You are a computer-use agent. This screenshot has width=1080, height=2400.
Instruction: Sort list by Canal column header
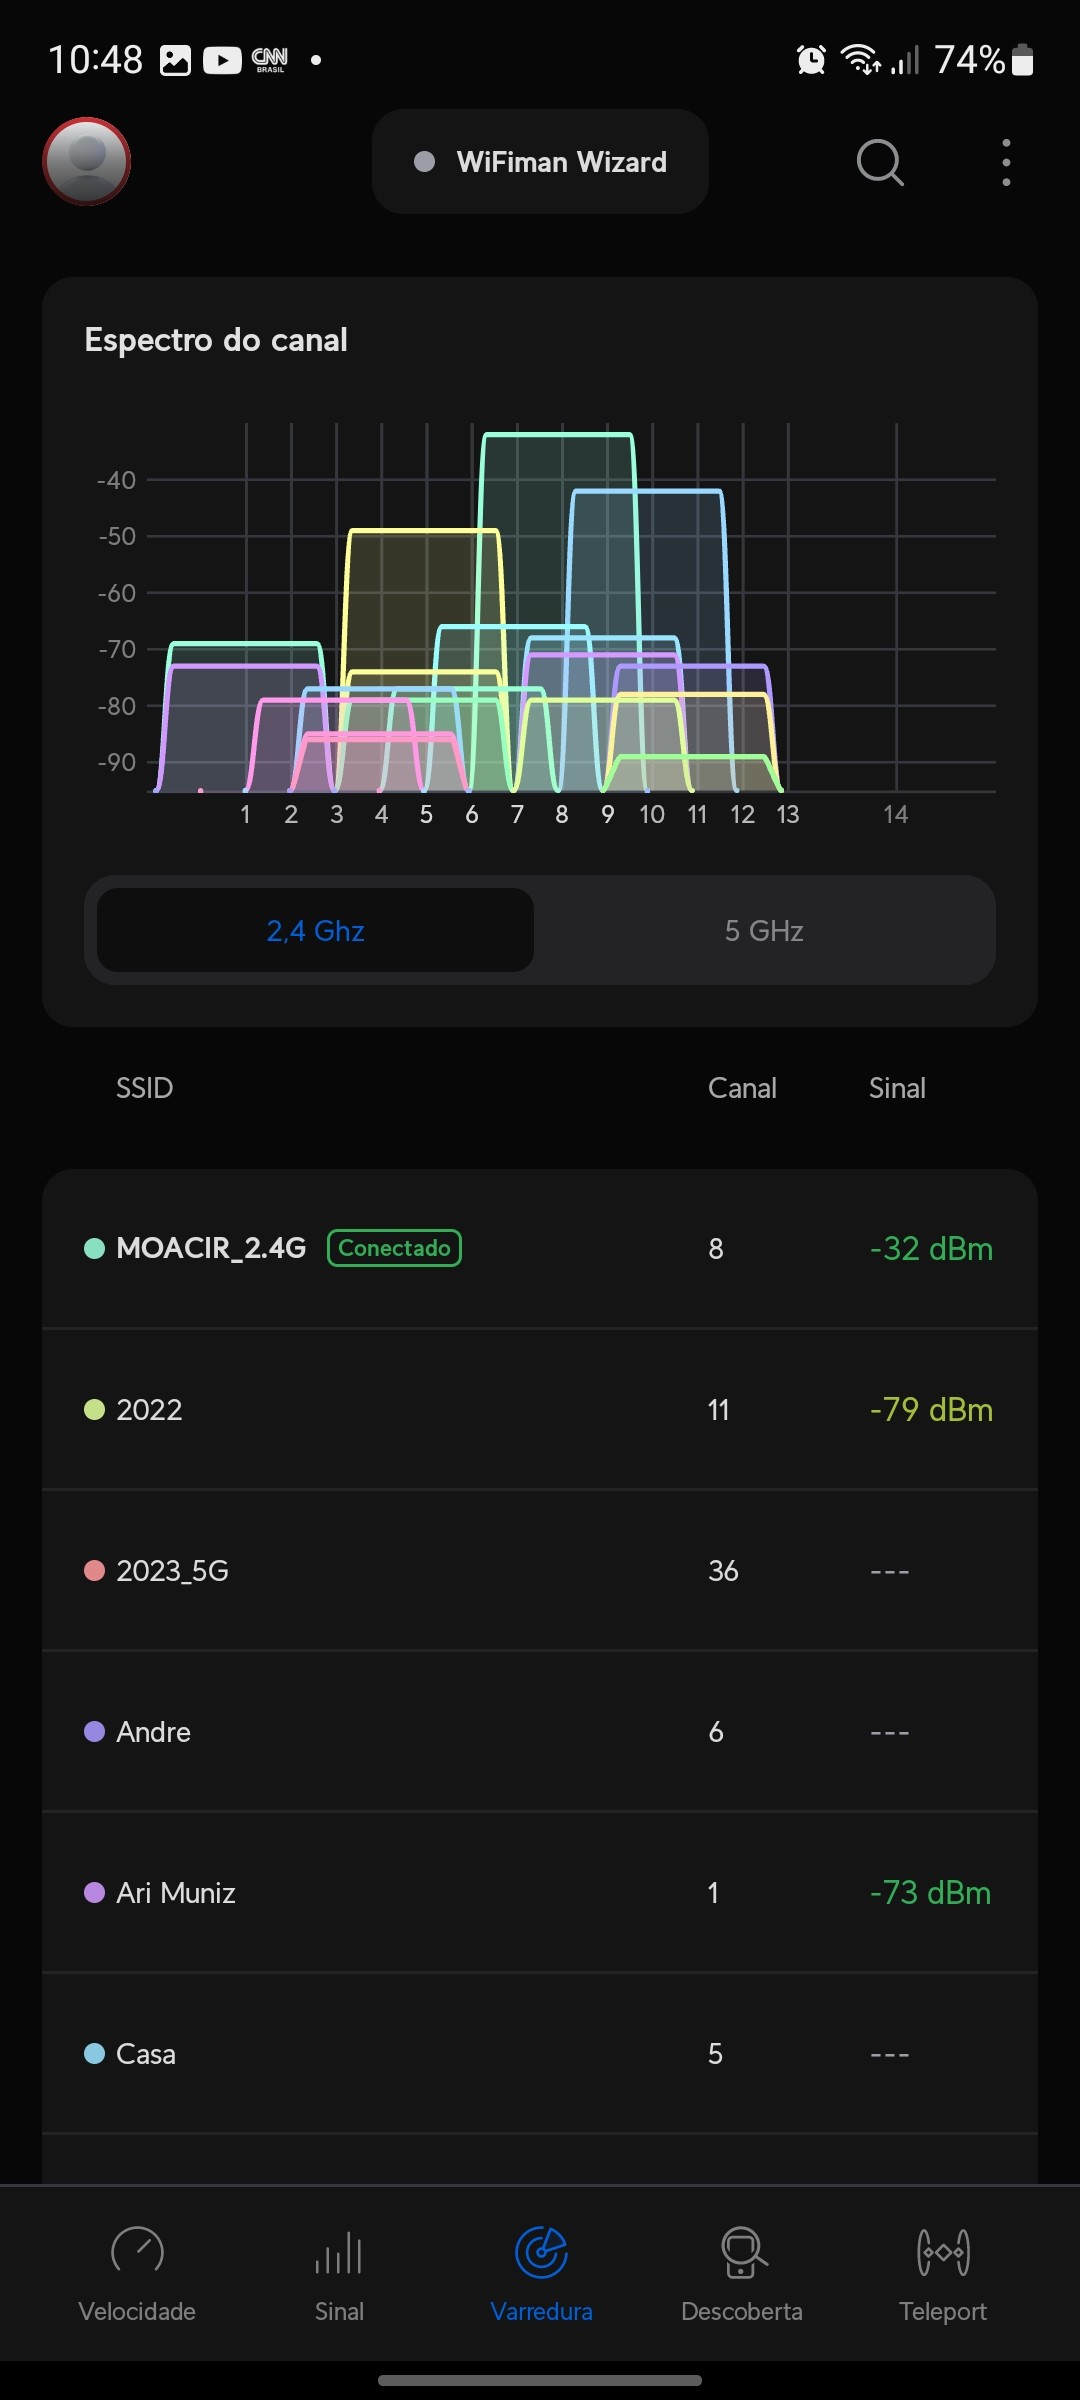point(742,1088)
